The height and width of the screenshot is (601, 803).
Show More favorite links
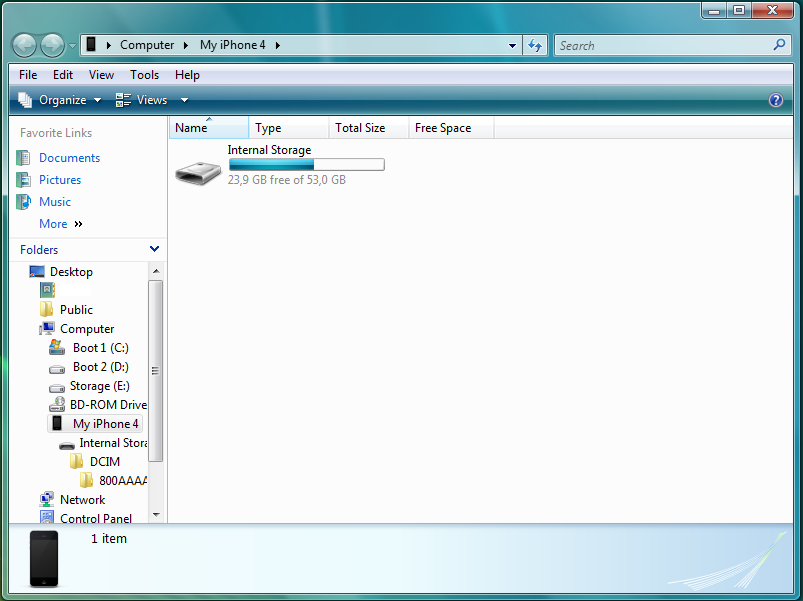click(x=60, y=224)
